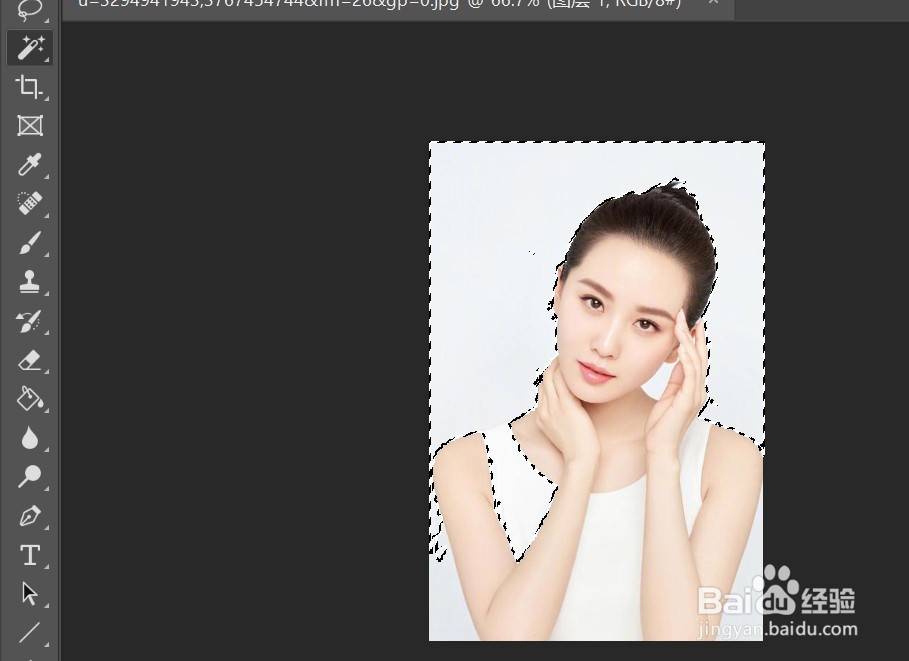Select the History Brush tool
Screen dimensions: 909x661
click(30, 321)
